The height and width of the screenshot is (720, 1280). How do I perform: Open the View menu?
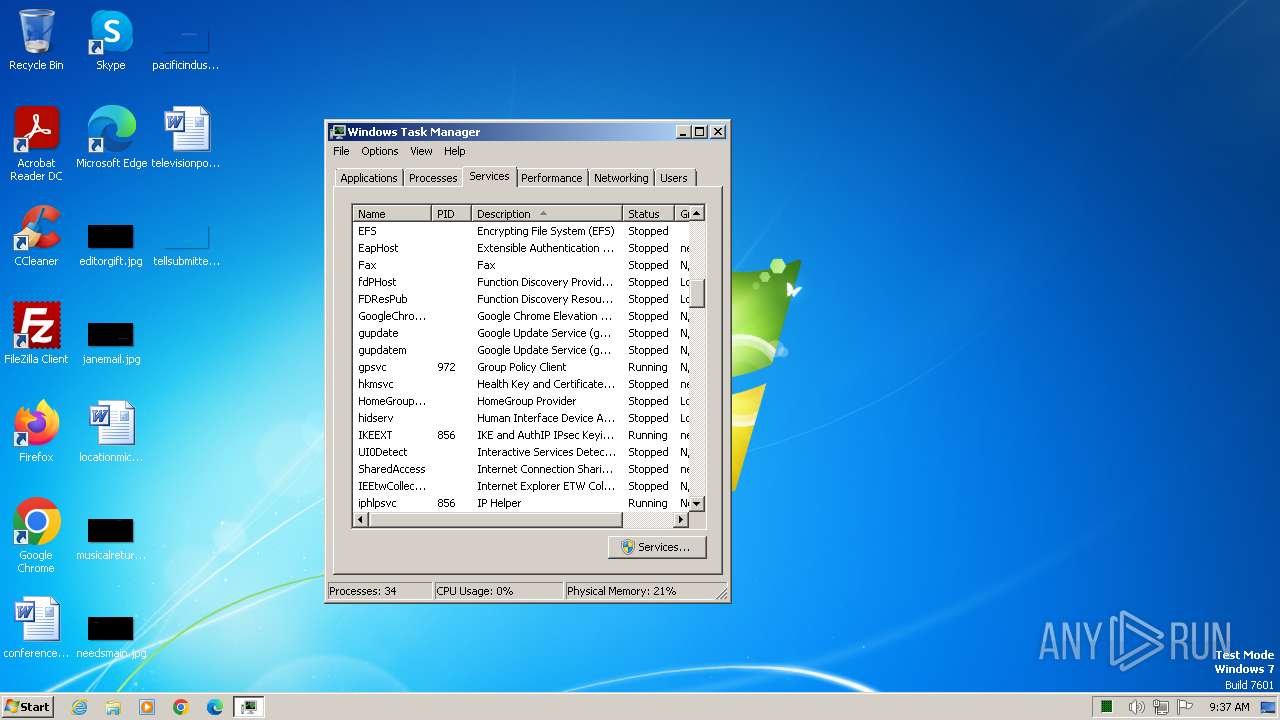(421, 151)
